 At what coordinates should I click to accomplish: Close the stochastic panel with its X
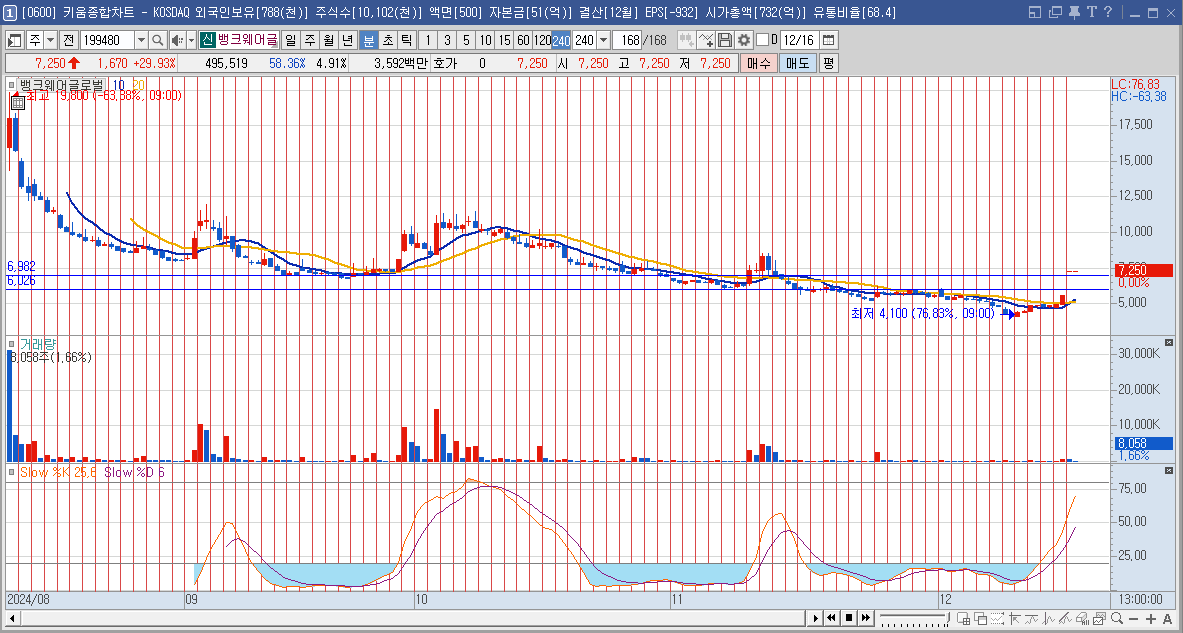pos(1170,472)
